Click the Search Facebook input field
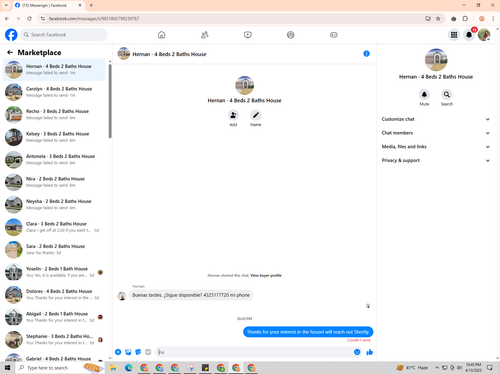This screenshot has height=374, width=500. (x=64, y=35)
